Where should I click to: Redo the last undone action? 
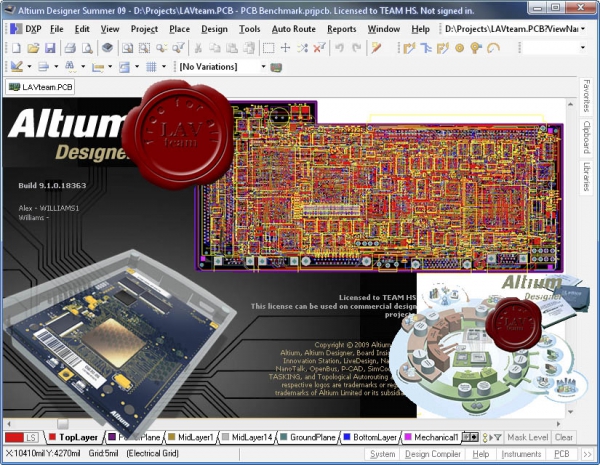point(356,48)
